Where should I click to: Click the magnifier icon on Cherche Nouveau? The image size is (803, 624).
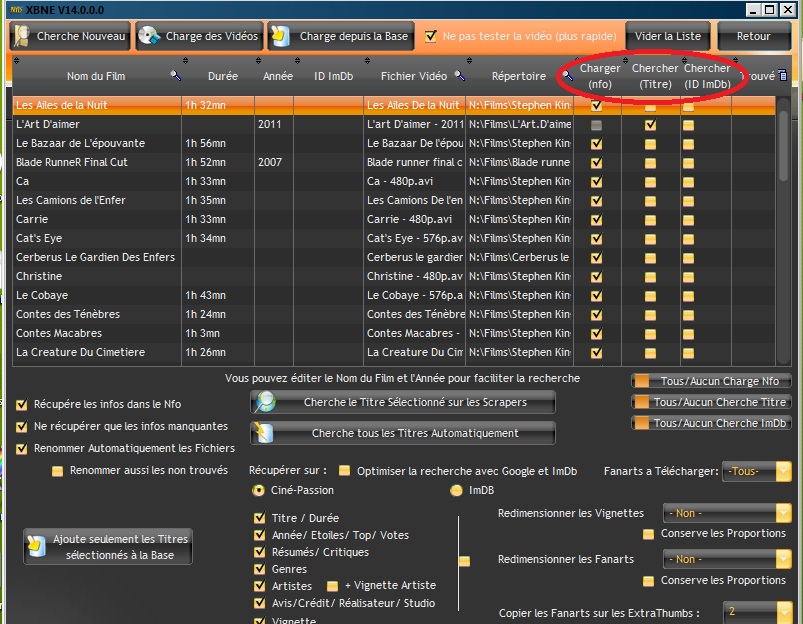[24, 37]
